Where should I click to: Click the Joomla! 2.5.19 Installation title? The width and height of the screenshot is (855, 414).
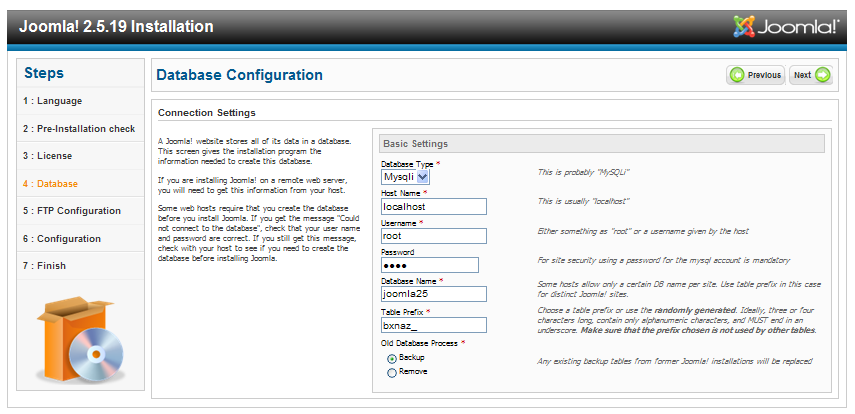[116, 26]
